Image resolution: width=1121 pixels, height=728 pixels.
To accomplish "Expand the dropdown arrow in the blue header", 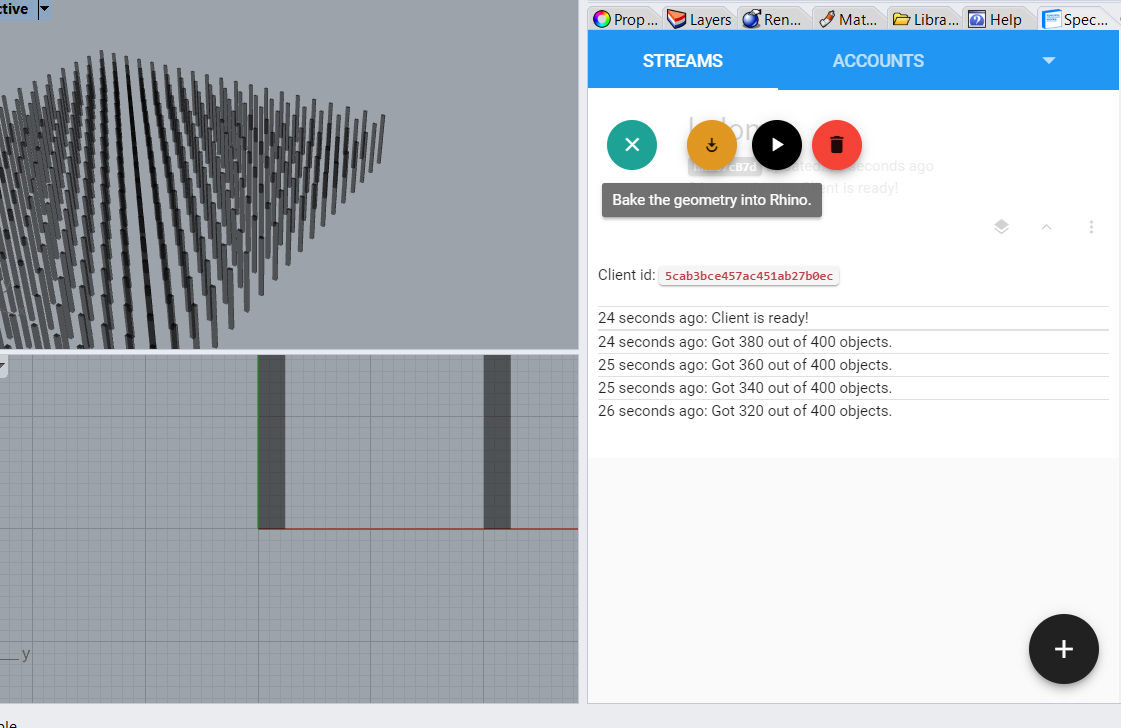I will click(1049, 61).
